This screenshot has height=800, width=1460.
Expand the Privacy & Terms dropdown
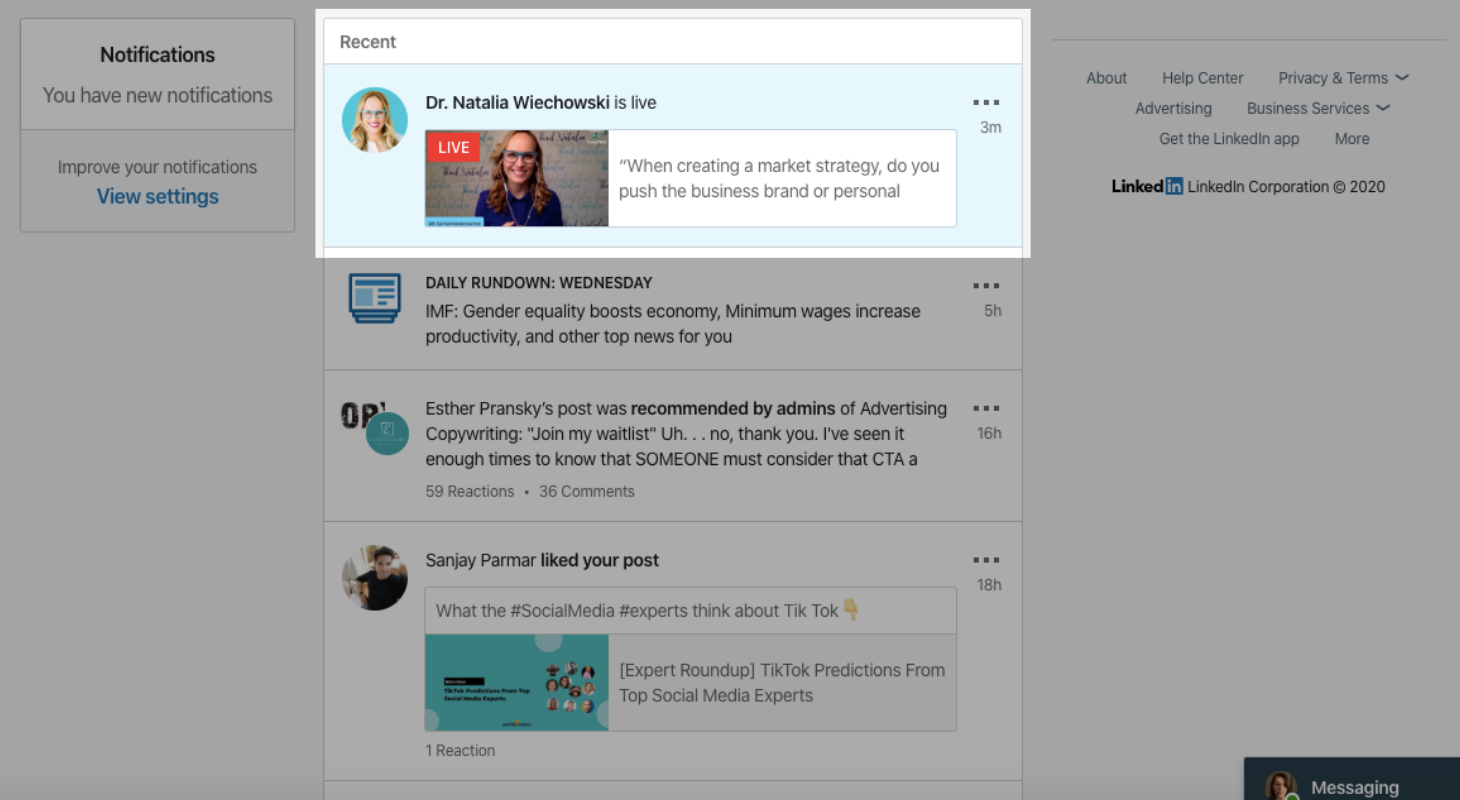point(1343,78)
